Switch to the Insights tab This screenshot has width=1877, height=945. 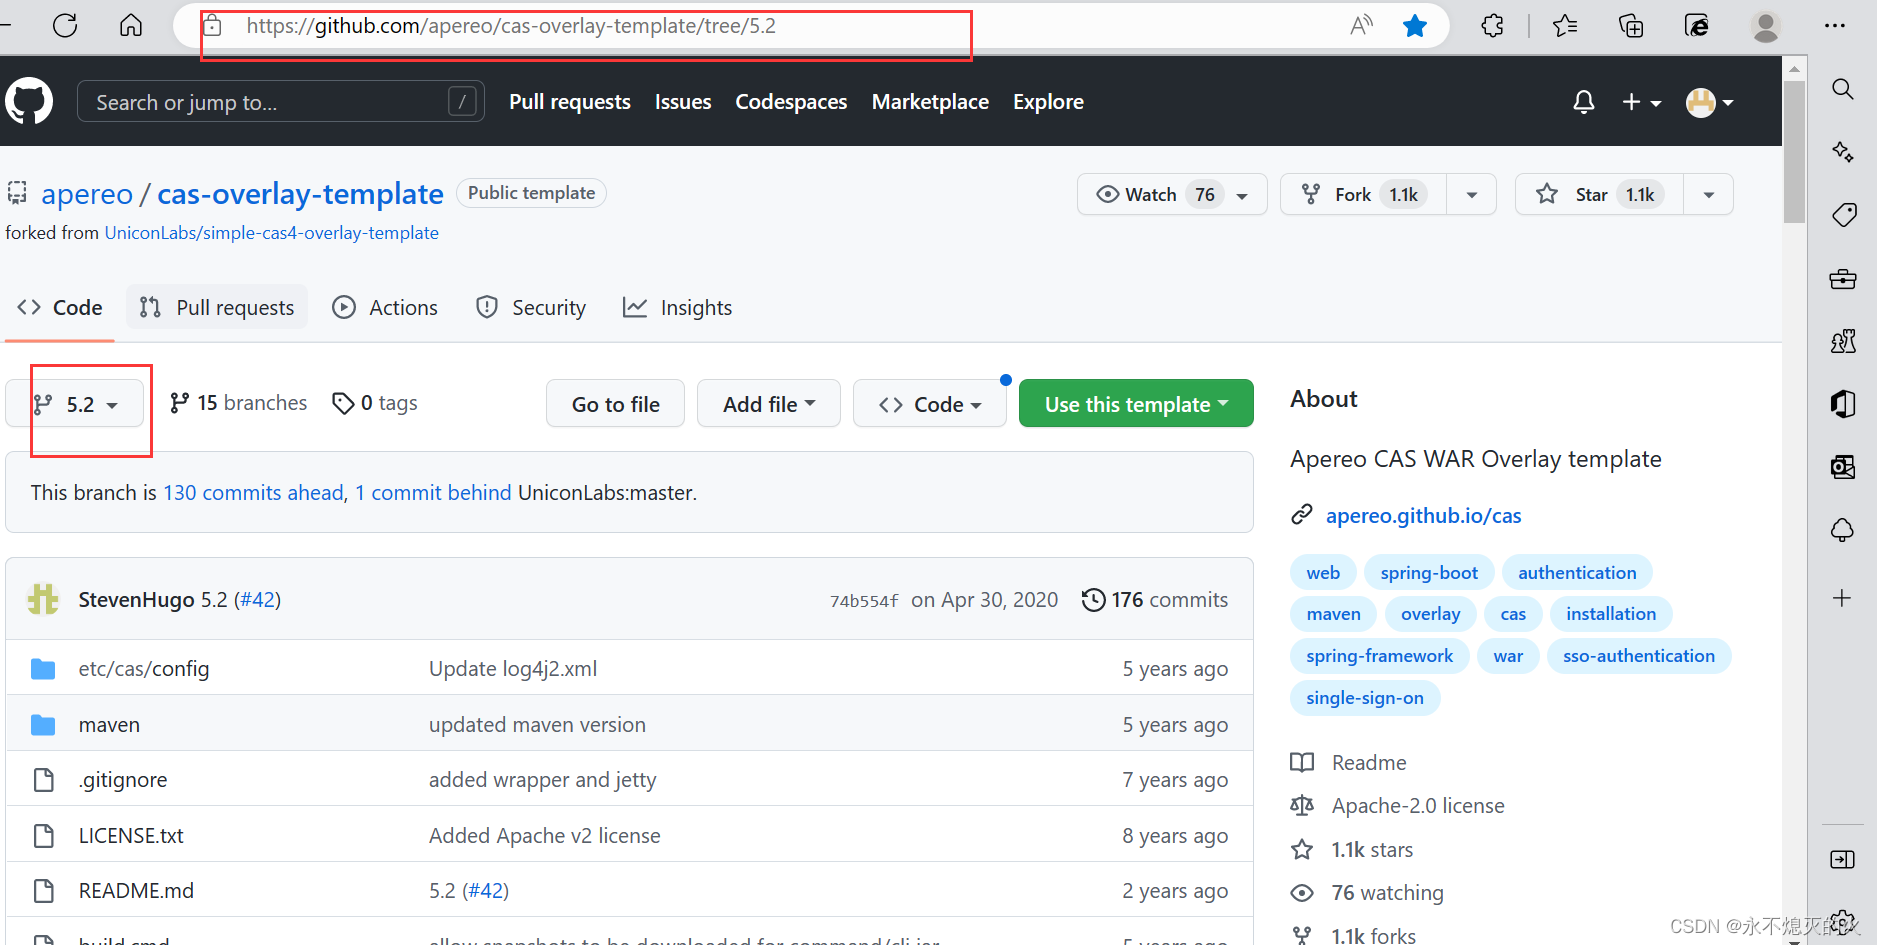click(677, 307)
